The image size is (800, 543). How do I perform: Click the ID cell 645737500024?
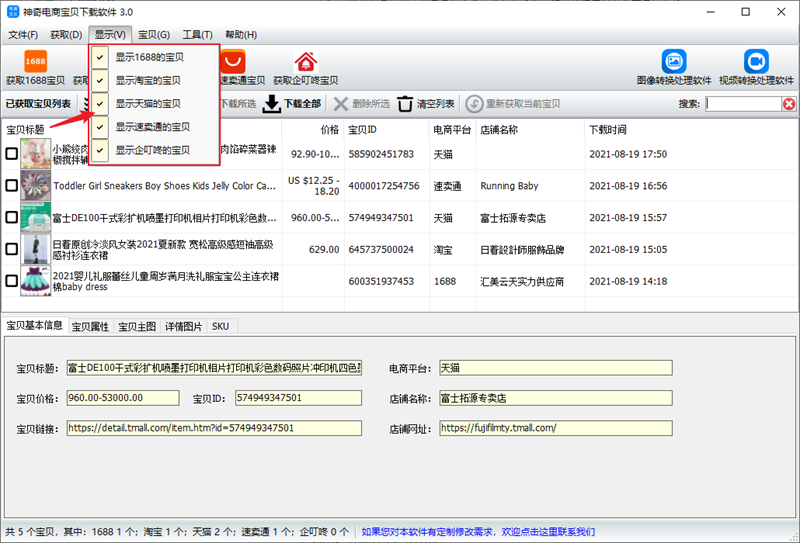tap(381, 250)
